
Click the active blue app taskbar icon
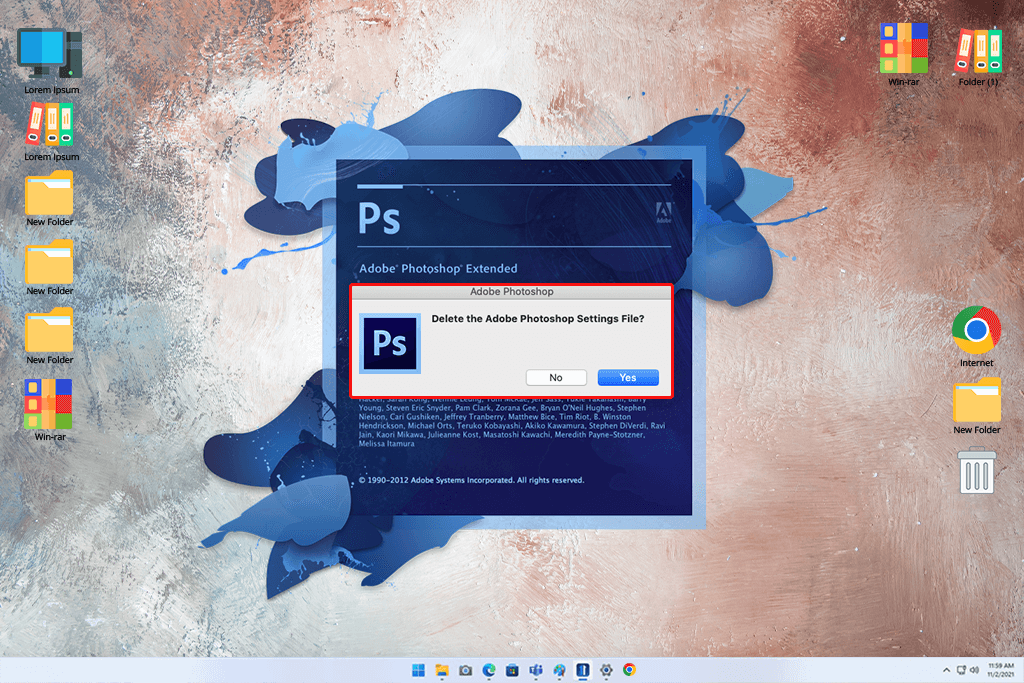point(583,670)
